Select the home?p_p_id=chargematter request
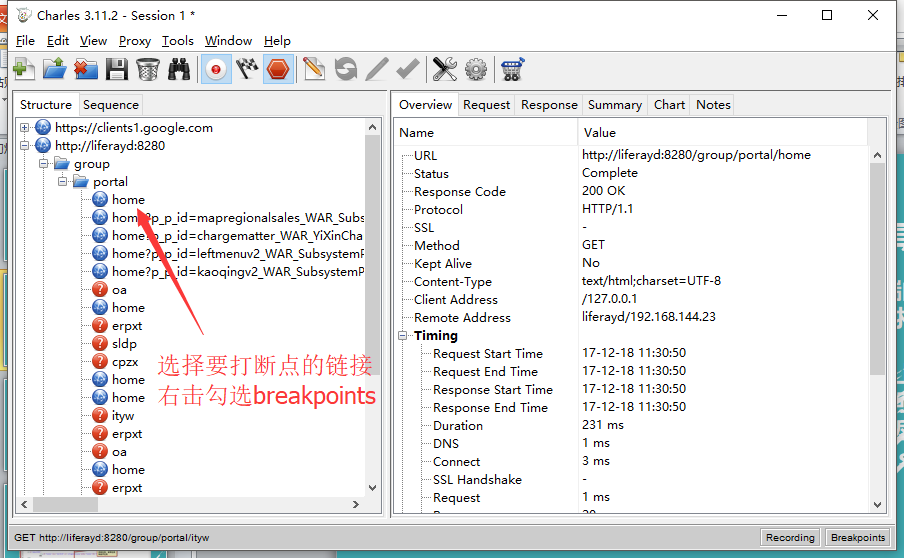The width and height of the screenshot is (904, 558). (x=238, y=235)
